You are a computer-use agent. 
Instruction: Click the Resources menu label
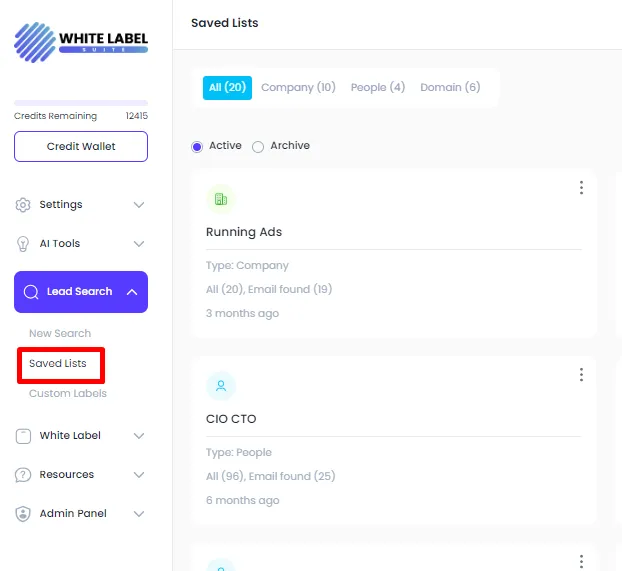67,475
